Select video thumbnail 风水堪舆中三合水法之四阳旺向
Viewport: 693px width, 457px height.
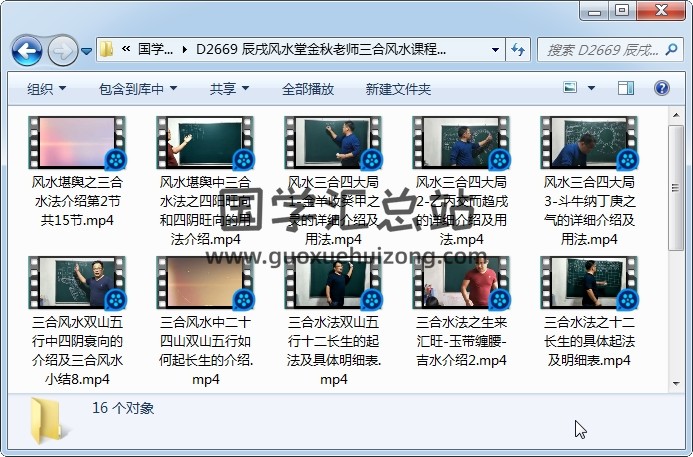pos(205,143)
